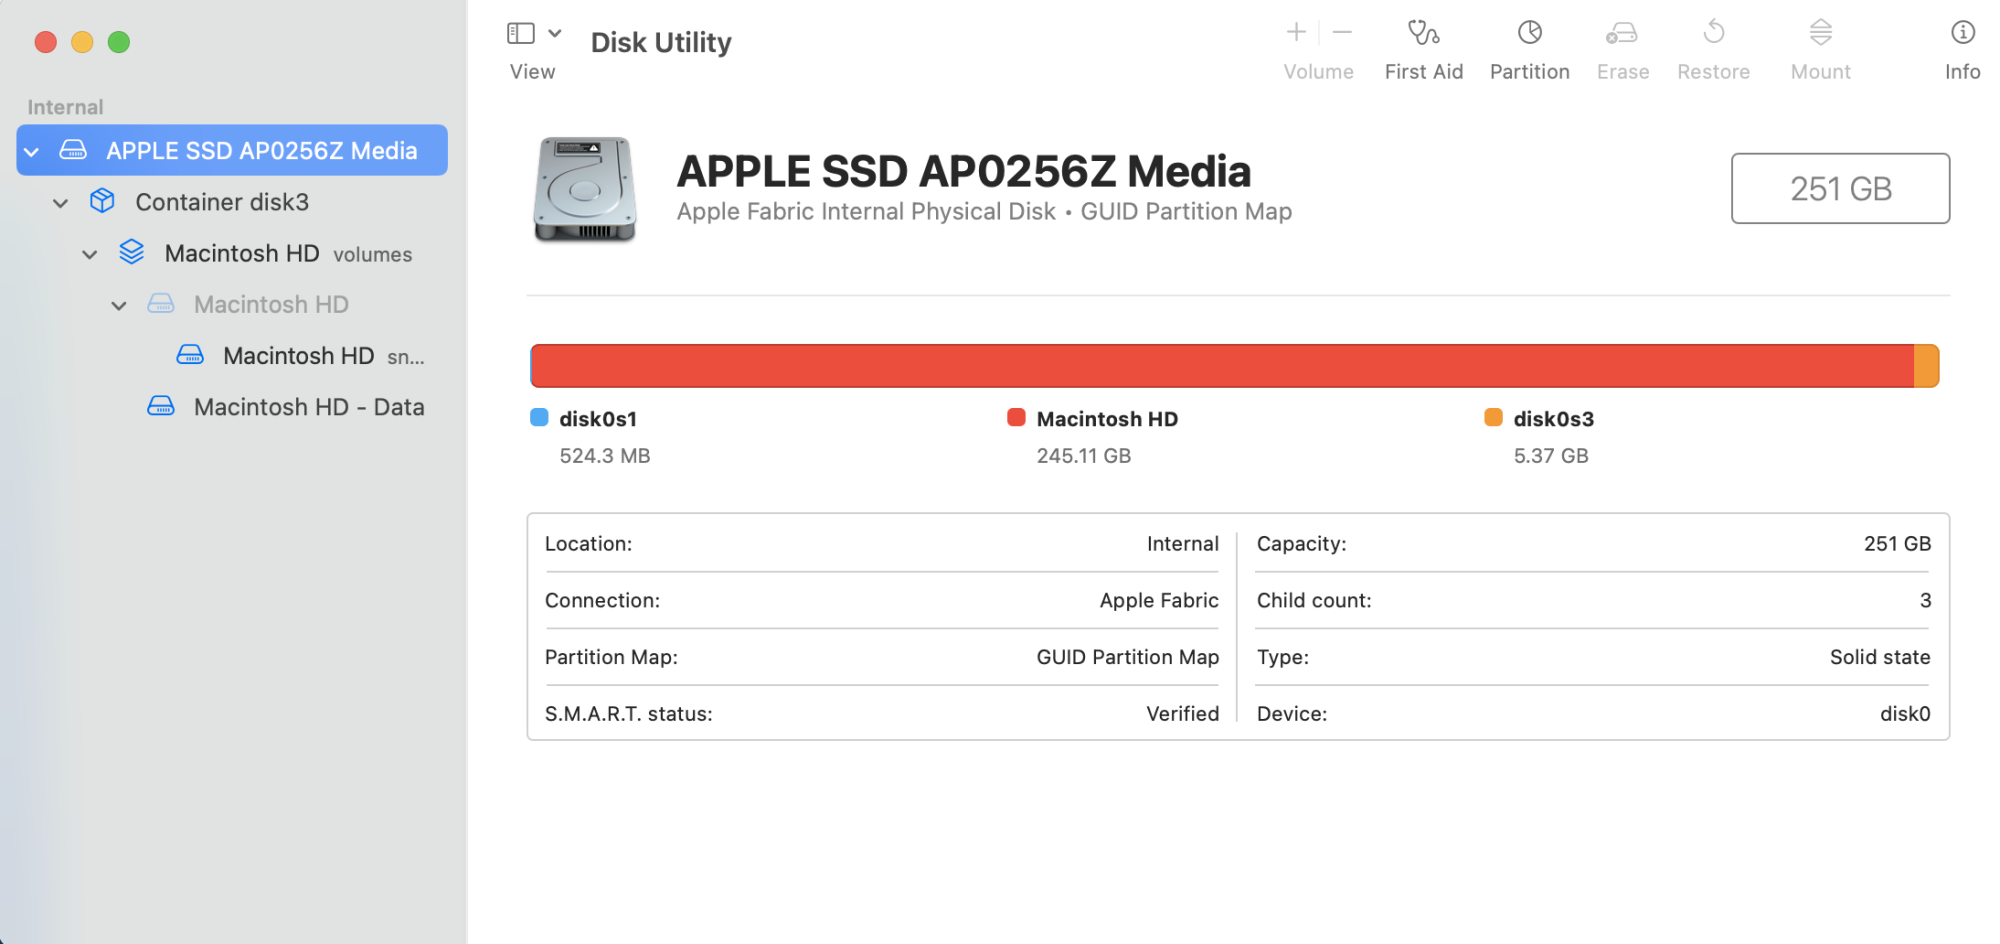Click the Mount label
Screen dimensions: 2000x944
[1820, 72]
